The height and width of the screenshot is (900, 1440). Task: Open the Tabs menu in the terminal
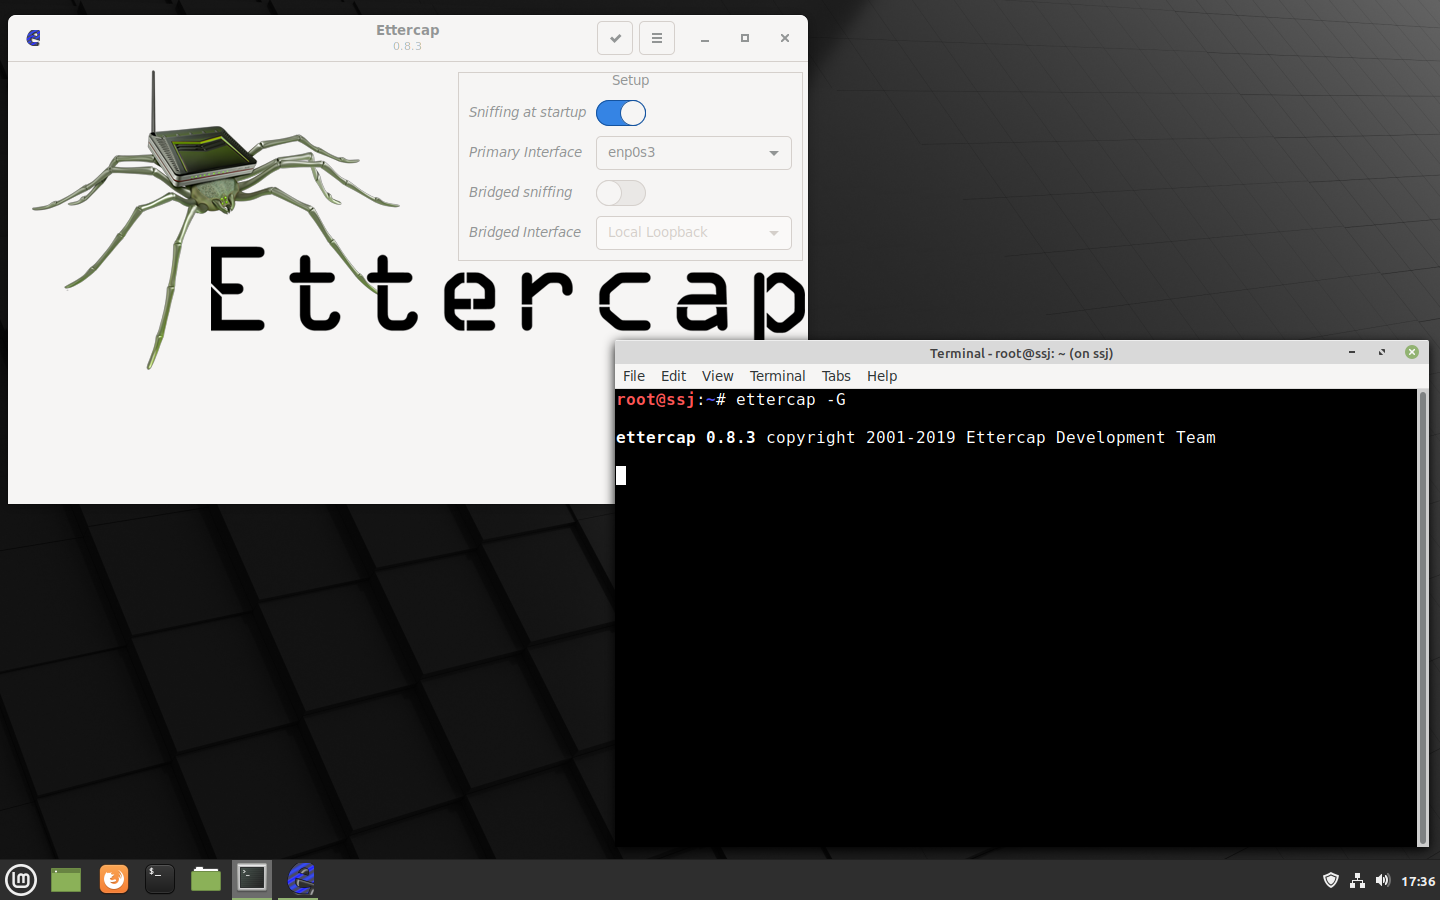coord(836,376)
